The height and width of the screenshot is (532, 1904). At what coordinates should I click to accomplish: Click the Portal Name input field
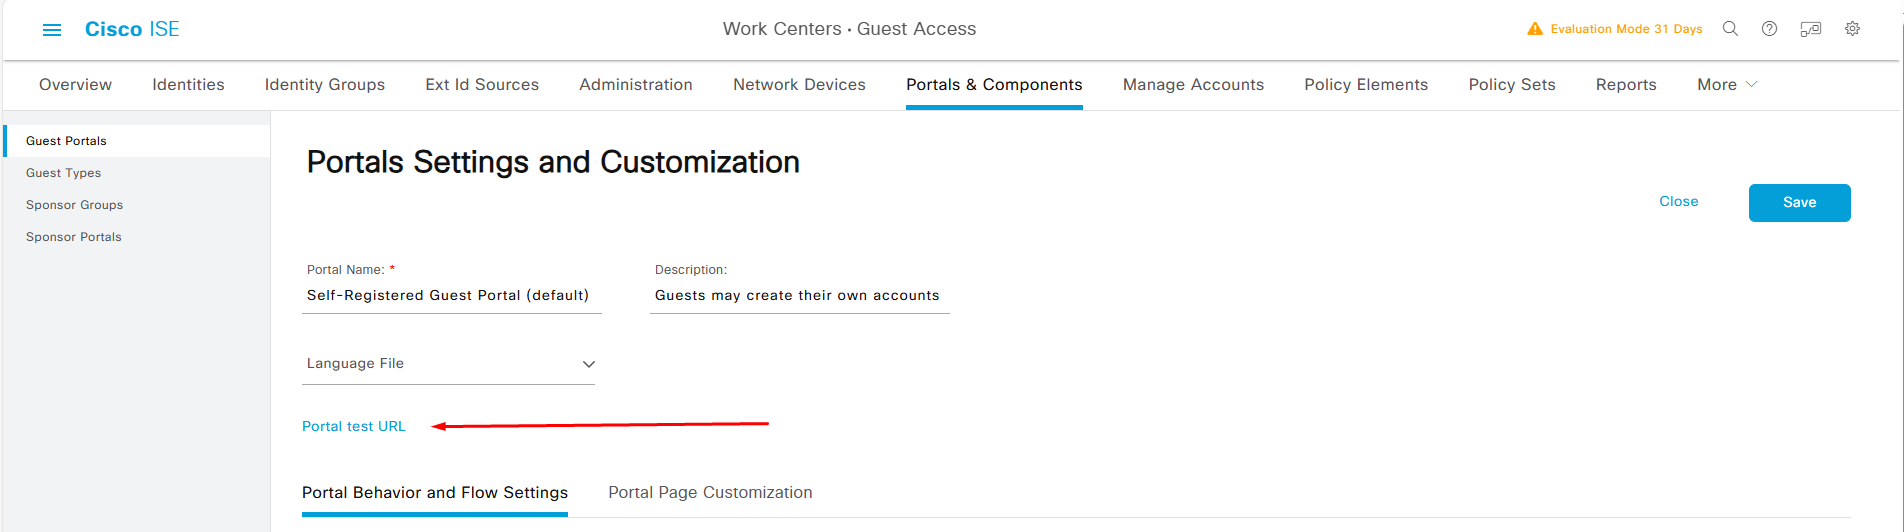(451, 296)
